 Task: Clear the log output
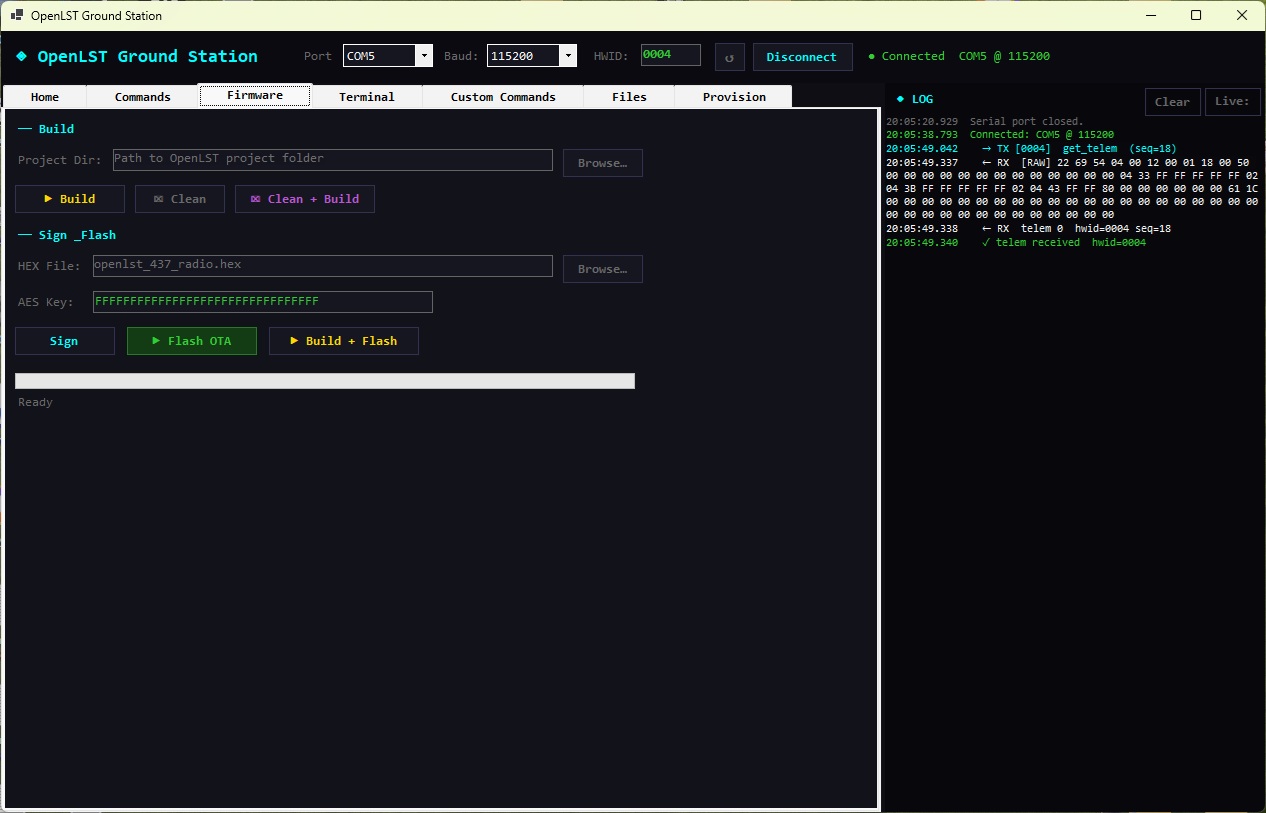pos(1172,101)
